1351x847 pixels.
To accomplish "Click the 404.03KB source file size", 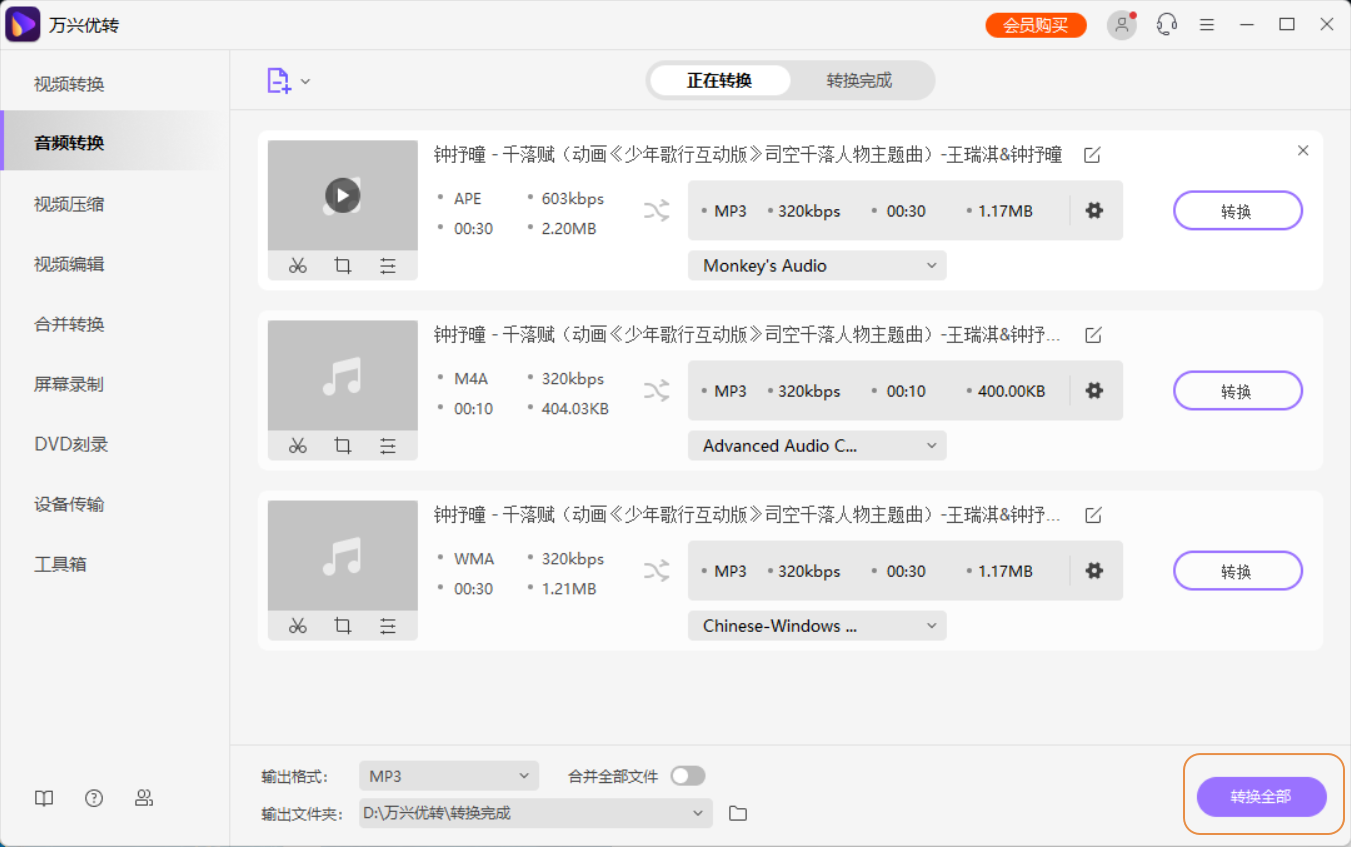I will point(575,409).
